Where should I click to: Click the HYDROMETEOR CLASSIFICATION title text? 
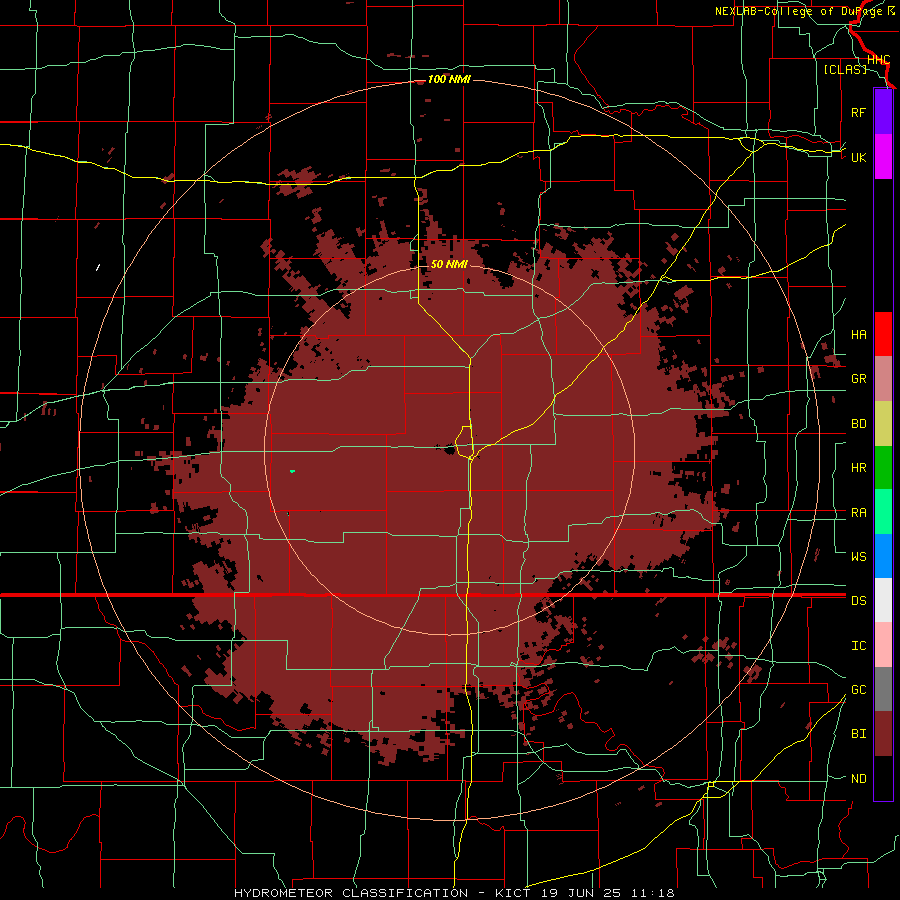point(351,893)
